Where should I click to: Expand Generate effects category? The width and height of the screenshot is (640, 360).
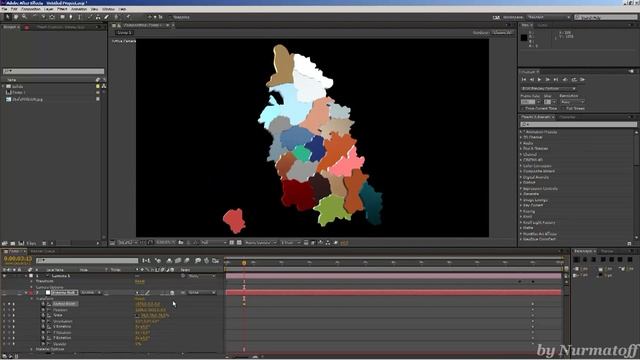pyautogui.click(x=521, y=194)
